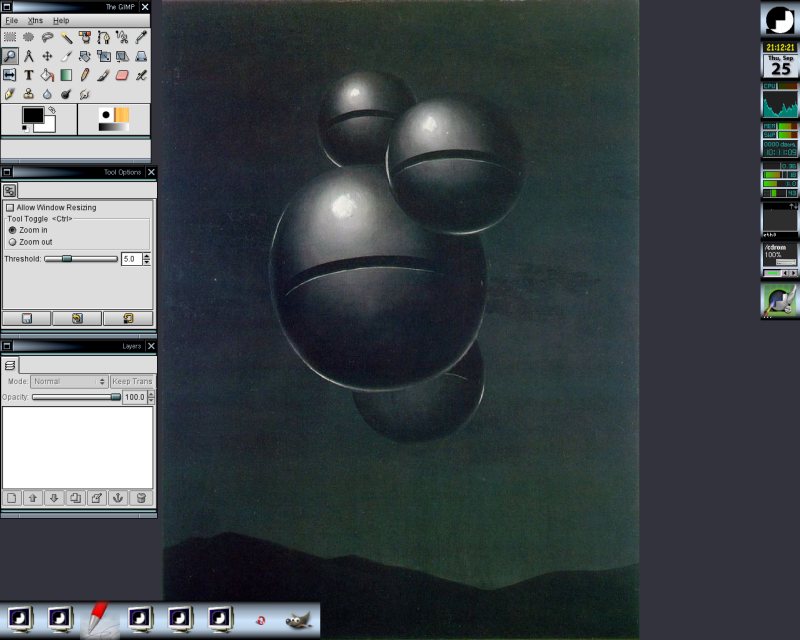
Task: Select the Eraser tool
Action: pos(122,75)
